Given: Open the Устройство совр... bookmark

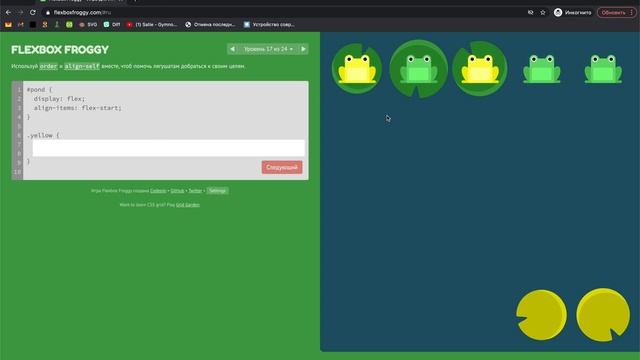Looking at the screenshot, I should (x=269, y=24).
